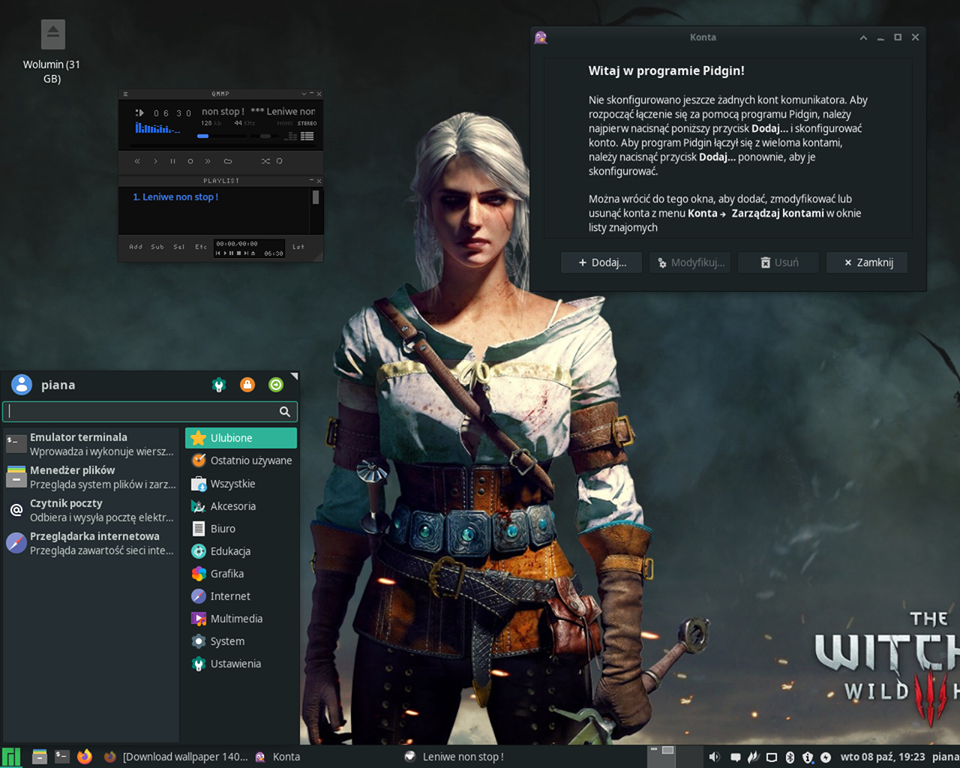Open the QMMP main menu icon

tap(125, 94)
